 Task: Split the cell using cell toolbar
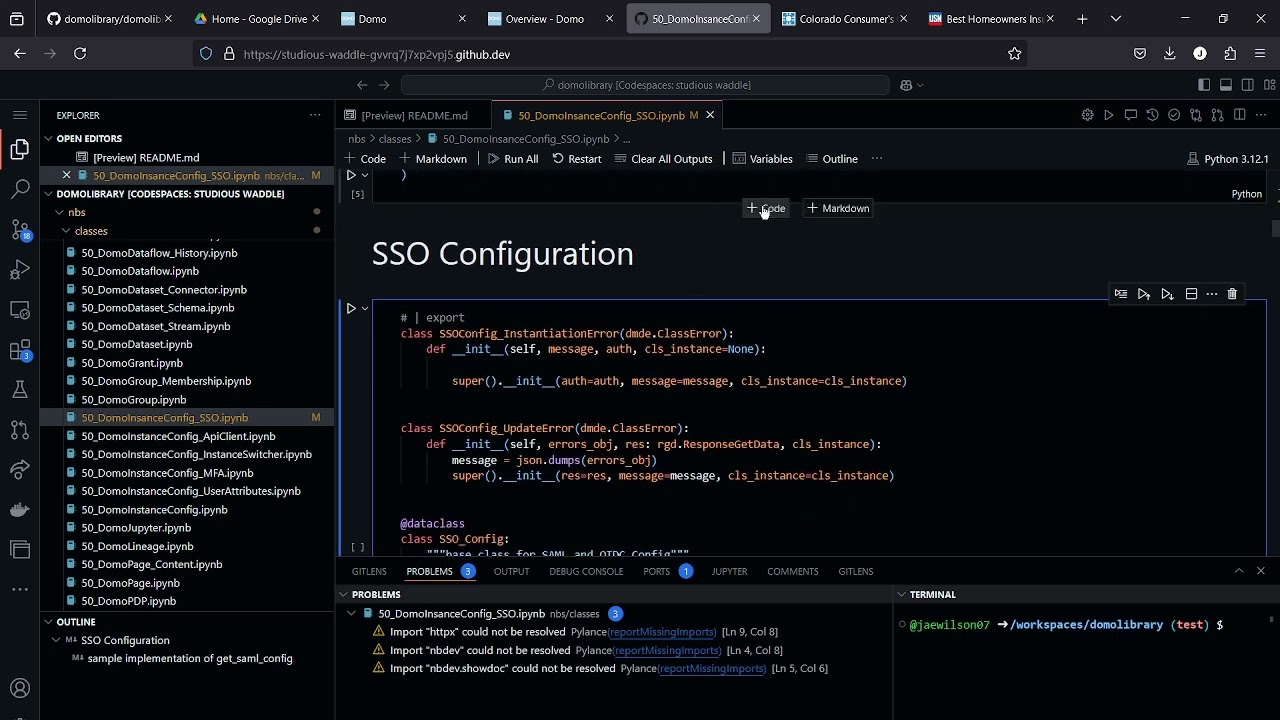tap(1191, 294)
